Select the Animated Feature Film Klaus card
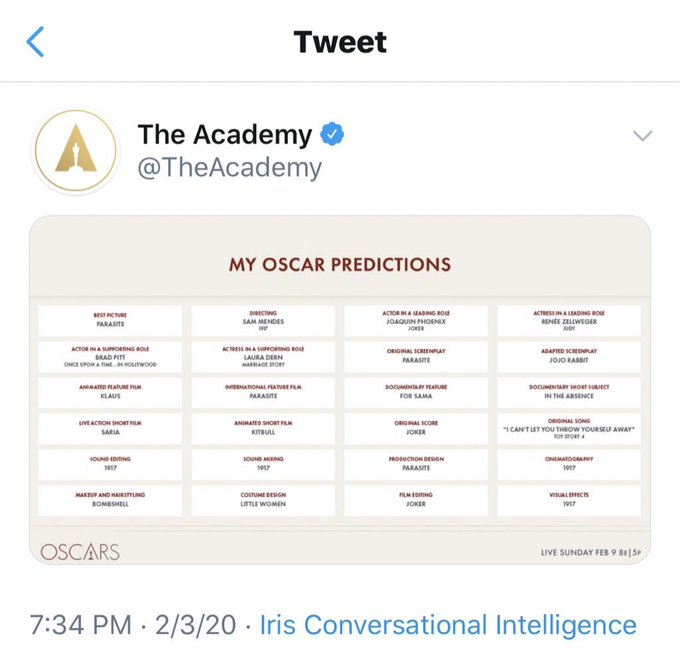This screenshot has height=657, width=680. click(111, 392)
